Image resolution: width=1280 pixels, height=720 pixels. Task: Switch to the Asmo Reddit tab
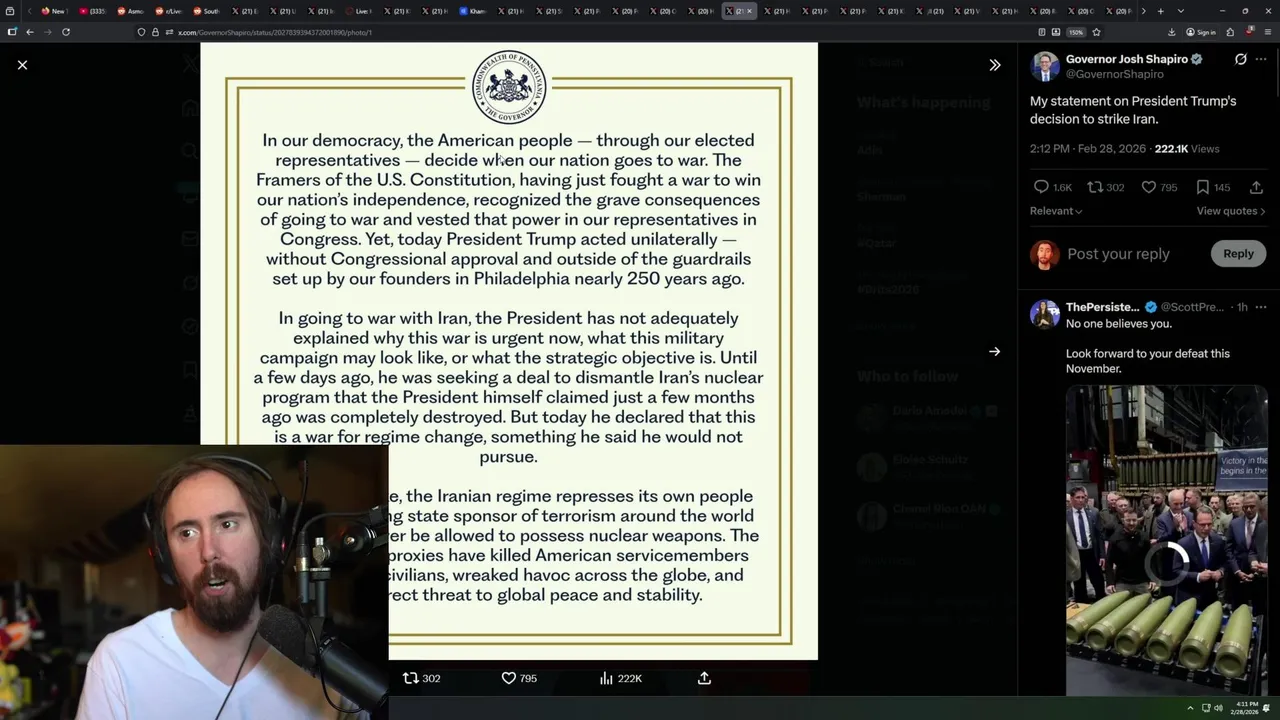(x=130, y=11)
